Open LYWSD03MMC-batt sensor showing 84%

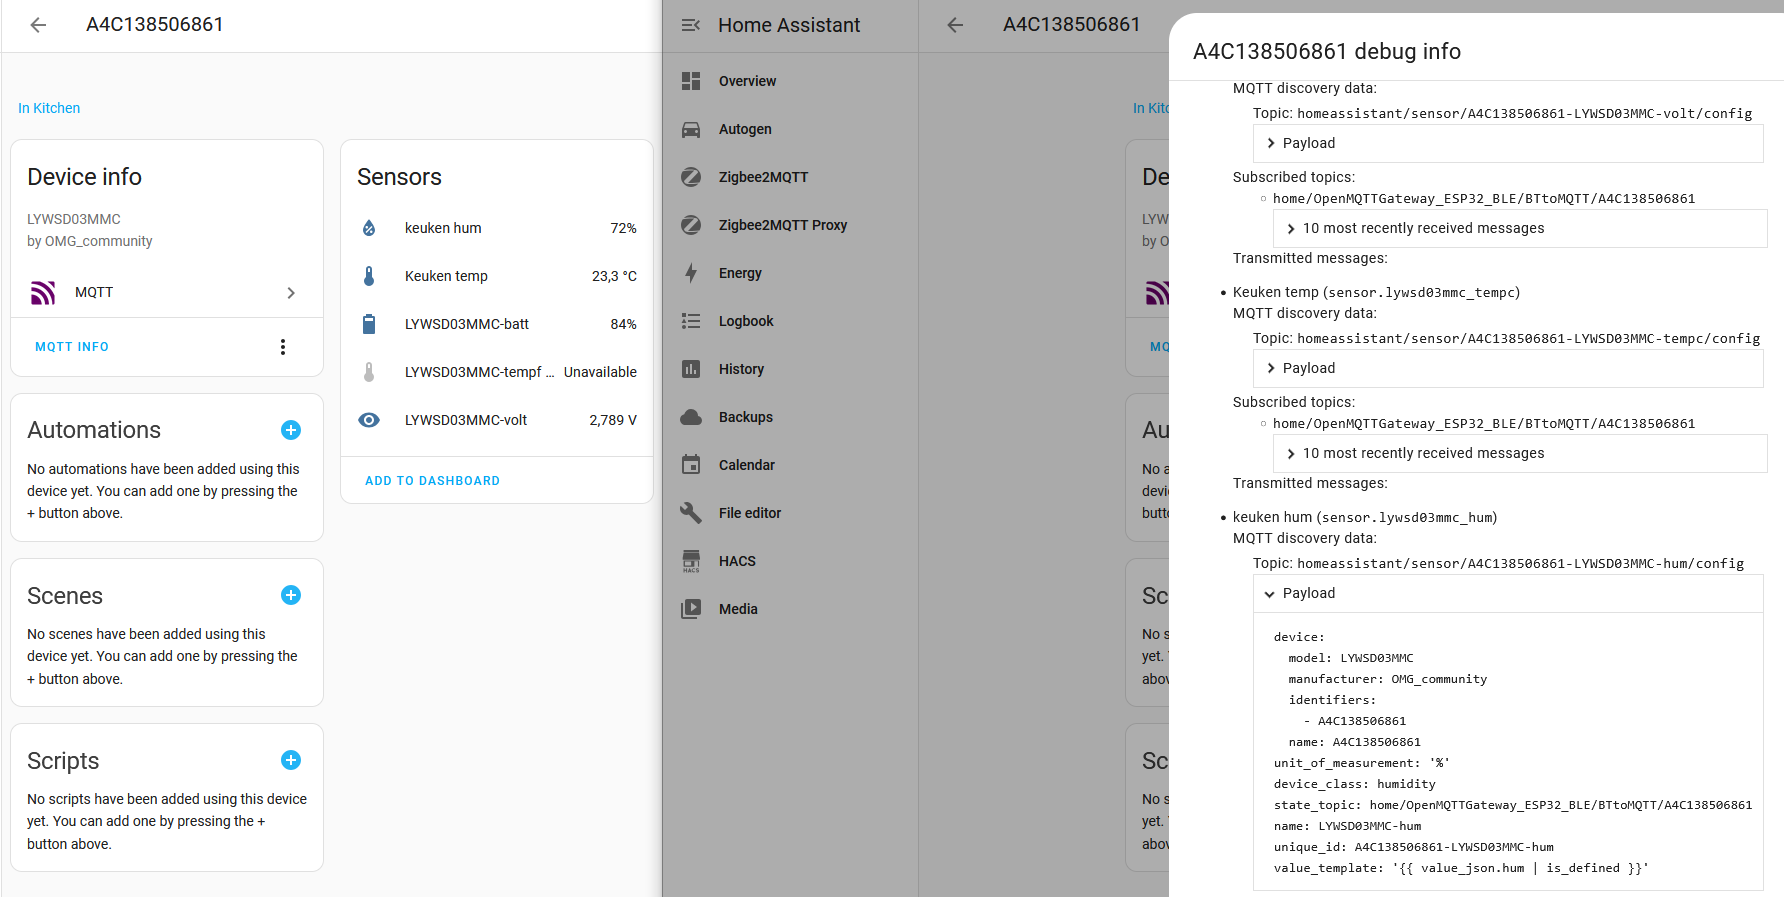pyautogui.click(x=497, y=324)
